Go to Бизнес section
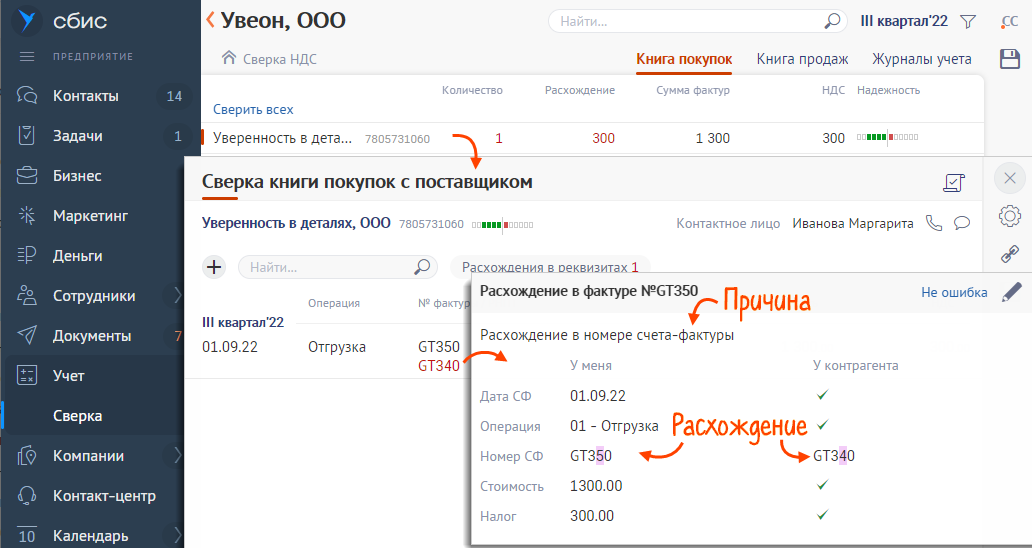This screenshot has height=548, width=1032. [x=77, y=176]
